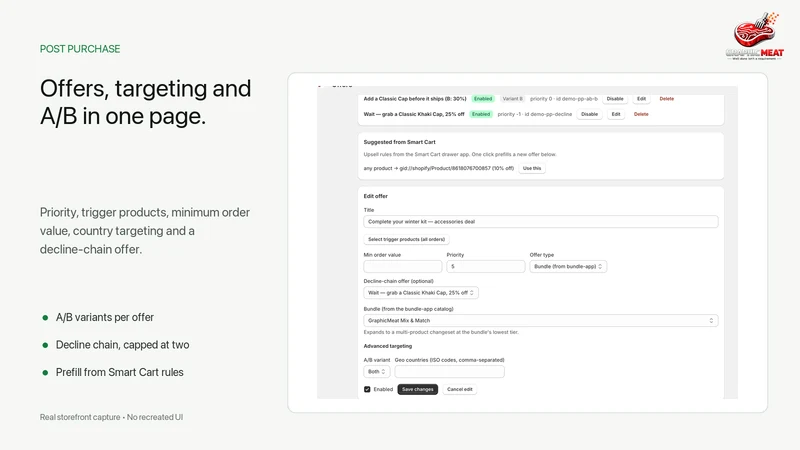Open the Bundle catalog dropdown
The image size is (800, 450).
(541, 320)
